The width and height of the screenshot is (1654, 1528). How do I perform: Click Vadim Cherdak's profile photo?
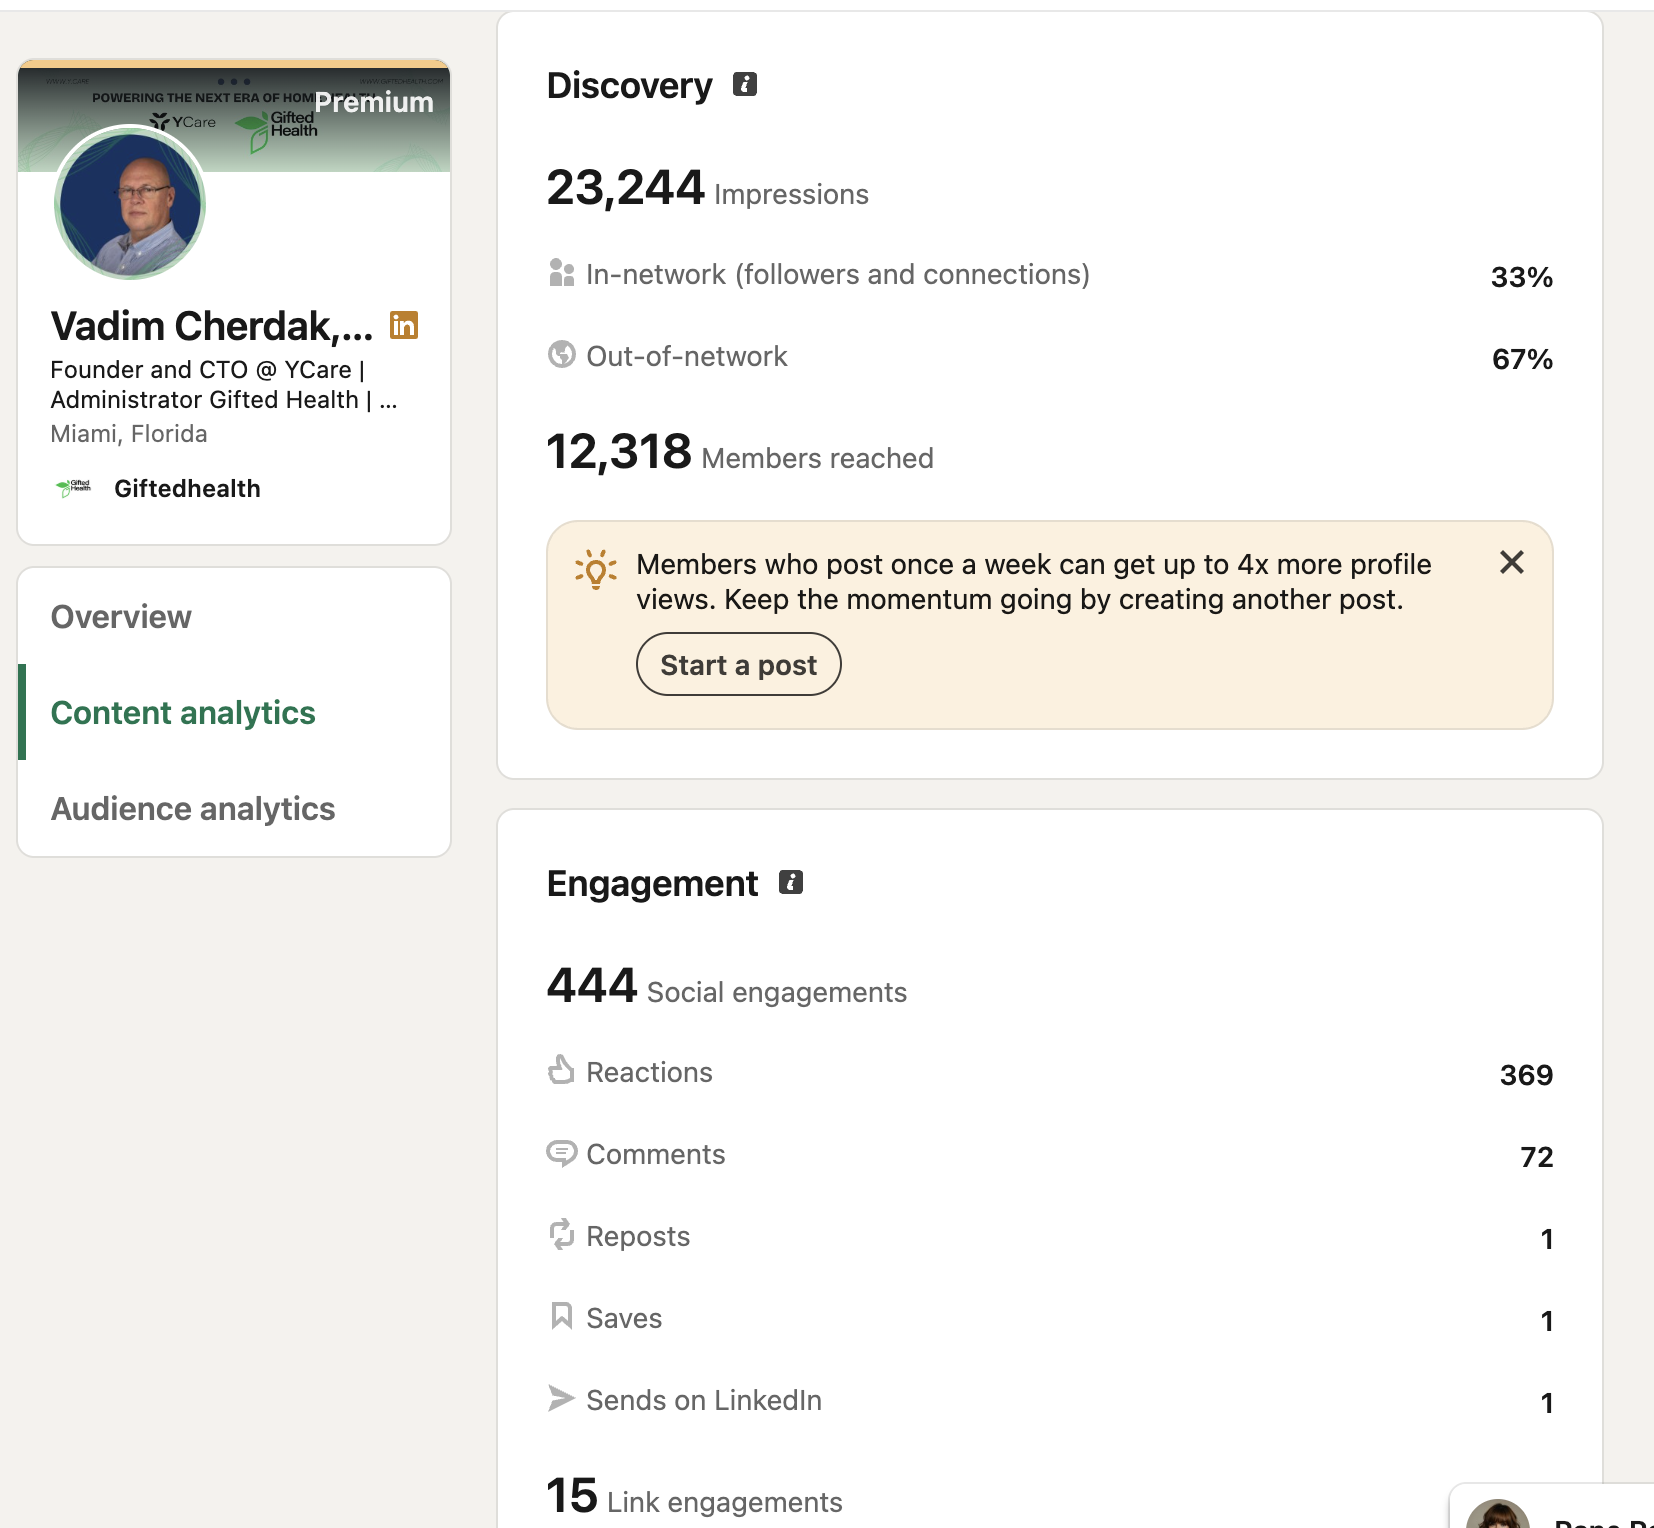[130, 203]
